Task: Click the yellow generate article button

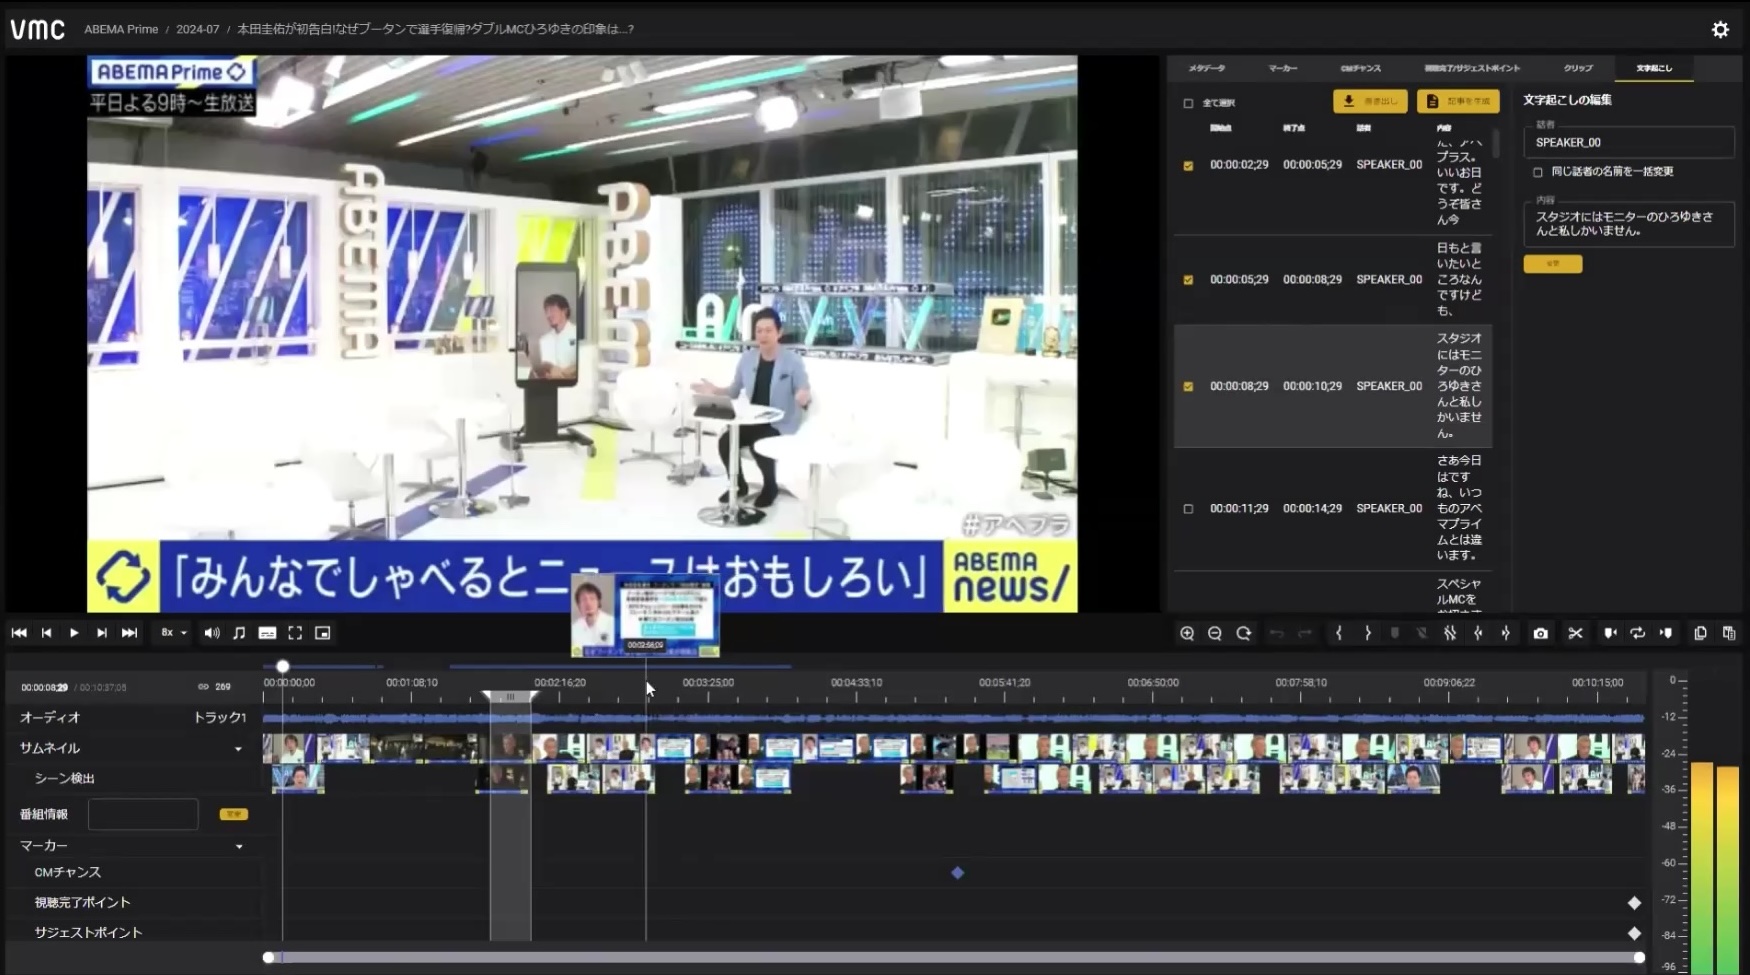Action: [x=1457, y=101]
